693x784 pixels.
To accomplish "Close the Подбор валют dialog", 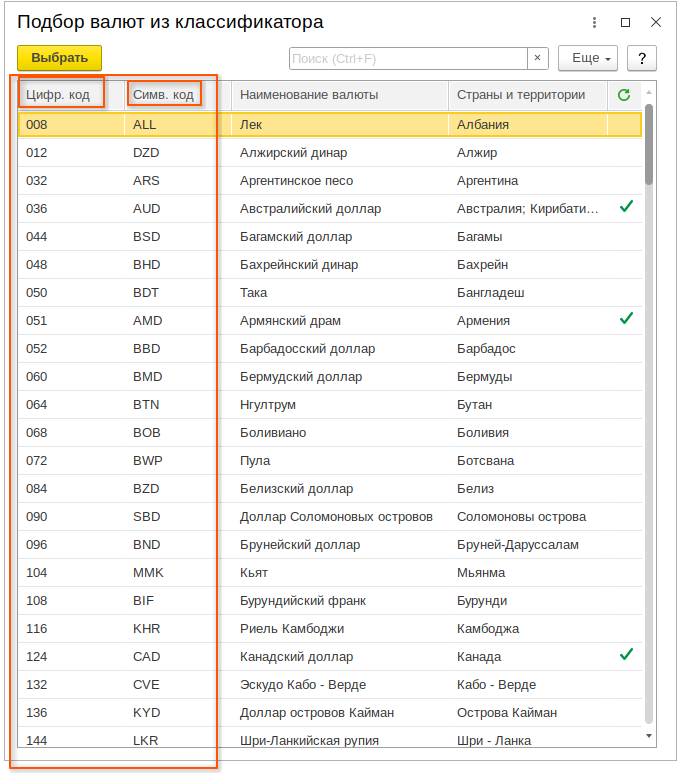I will [656, 22].
